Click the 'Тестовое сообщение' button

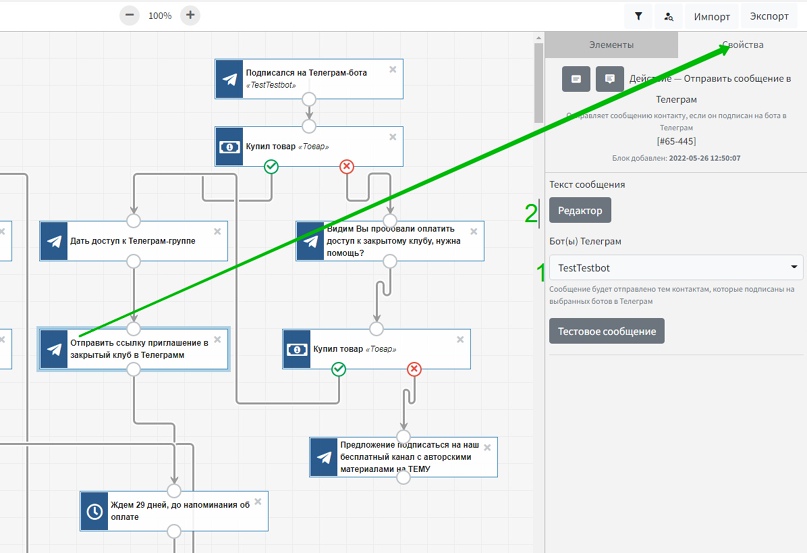(x=606, y=331)
